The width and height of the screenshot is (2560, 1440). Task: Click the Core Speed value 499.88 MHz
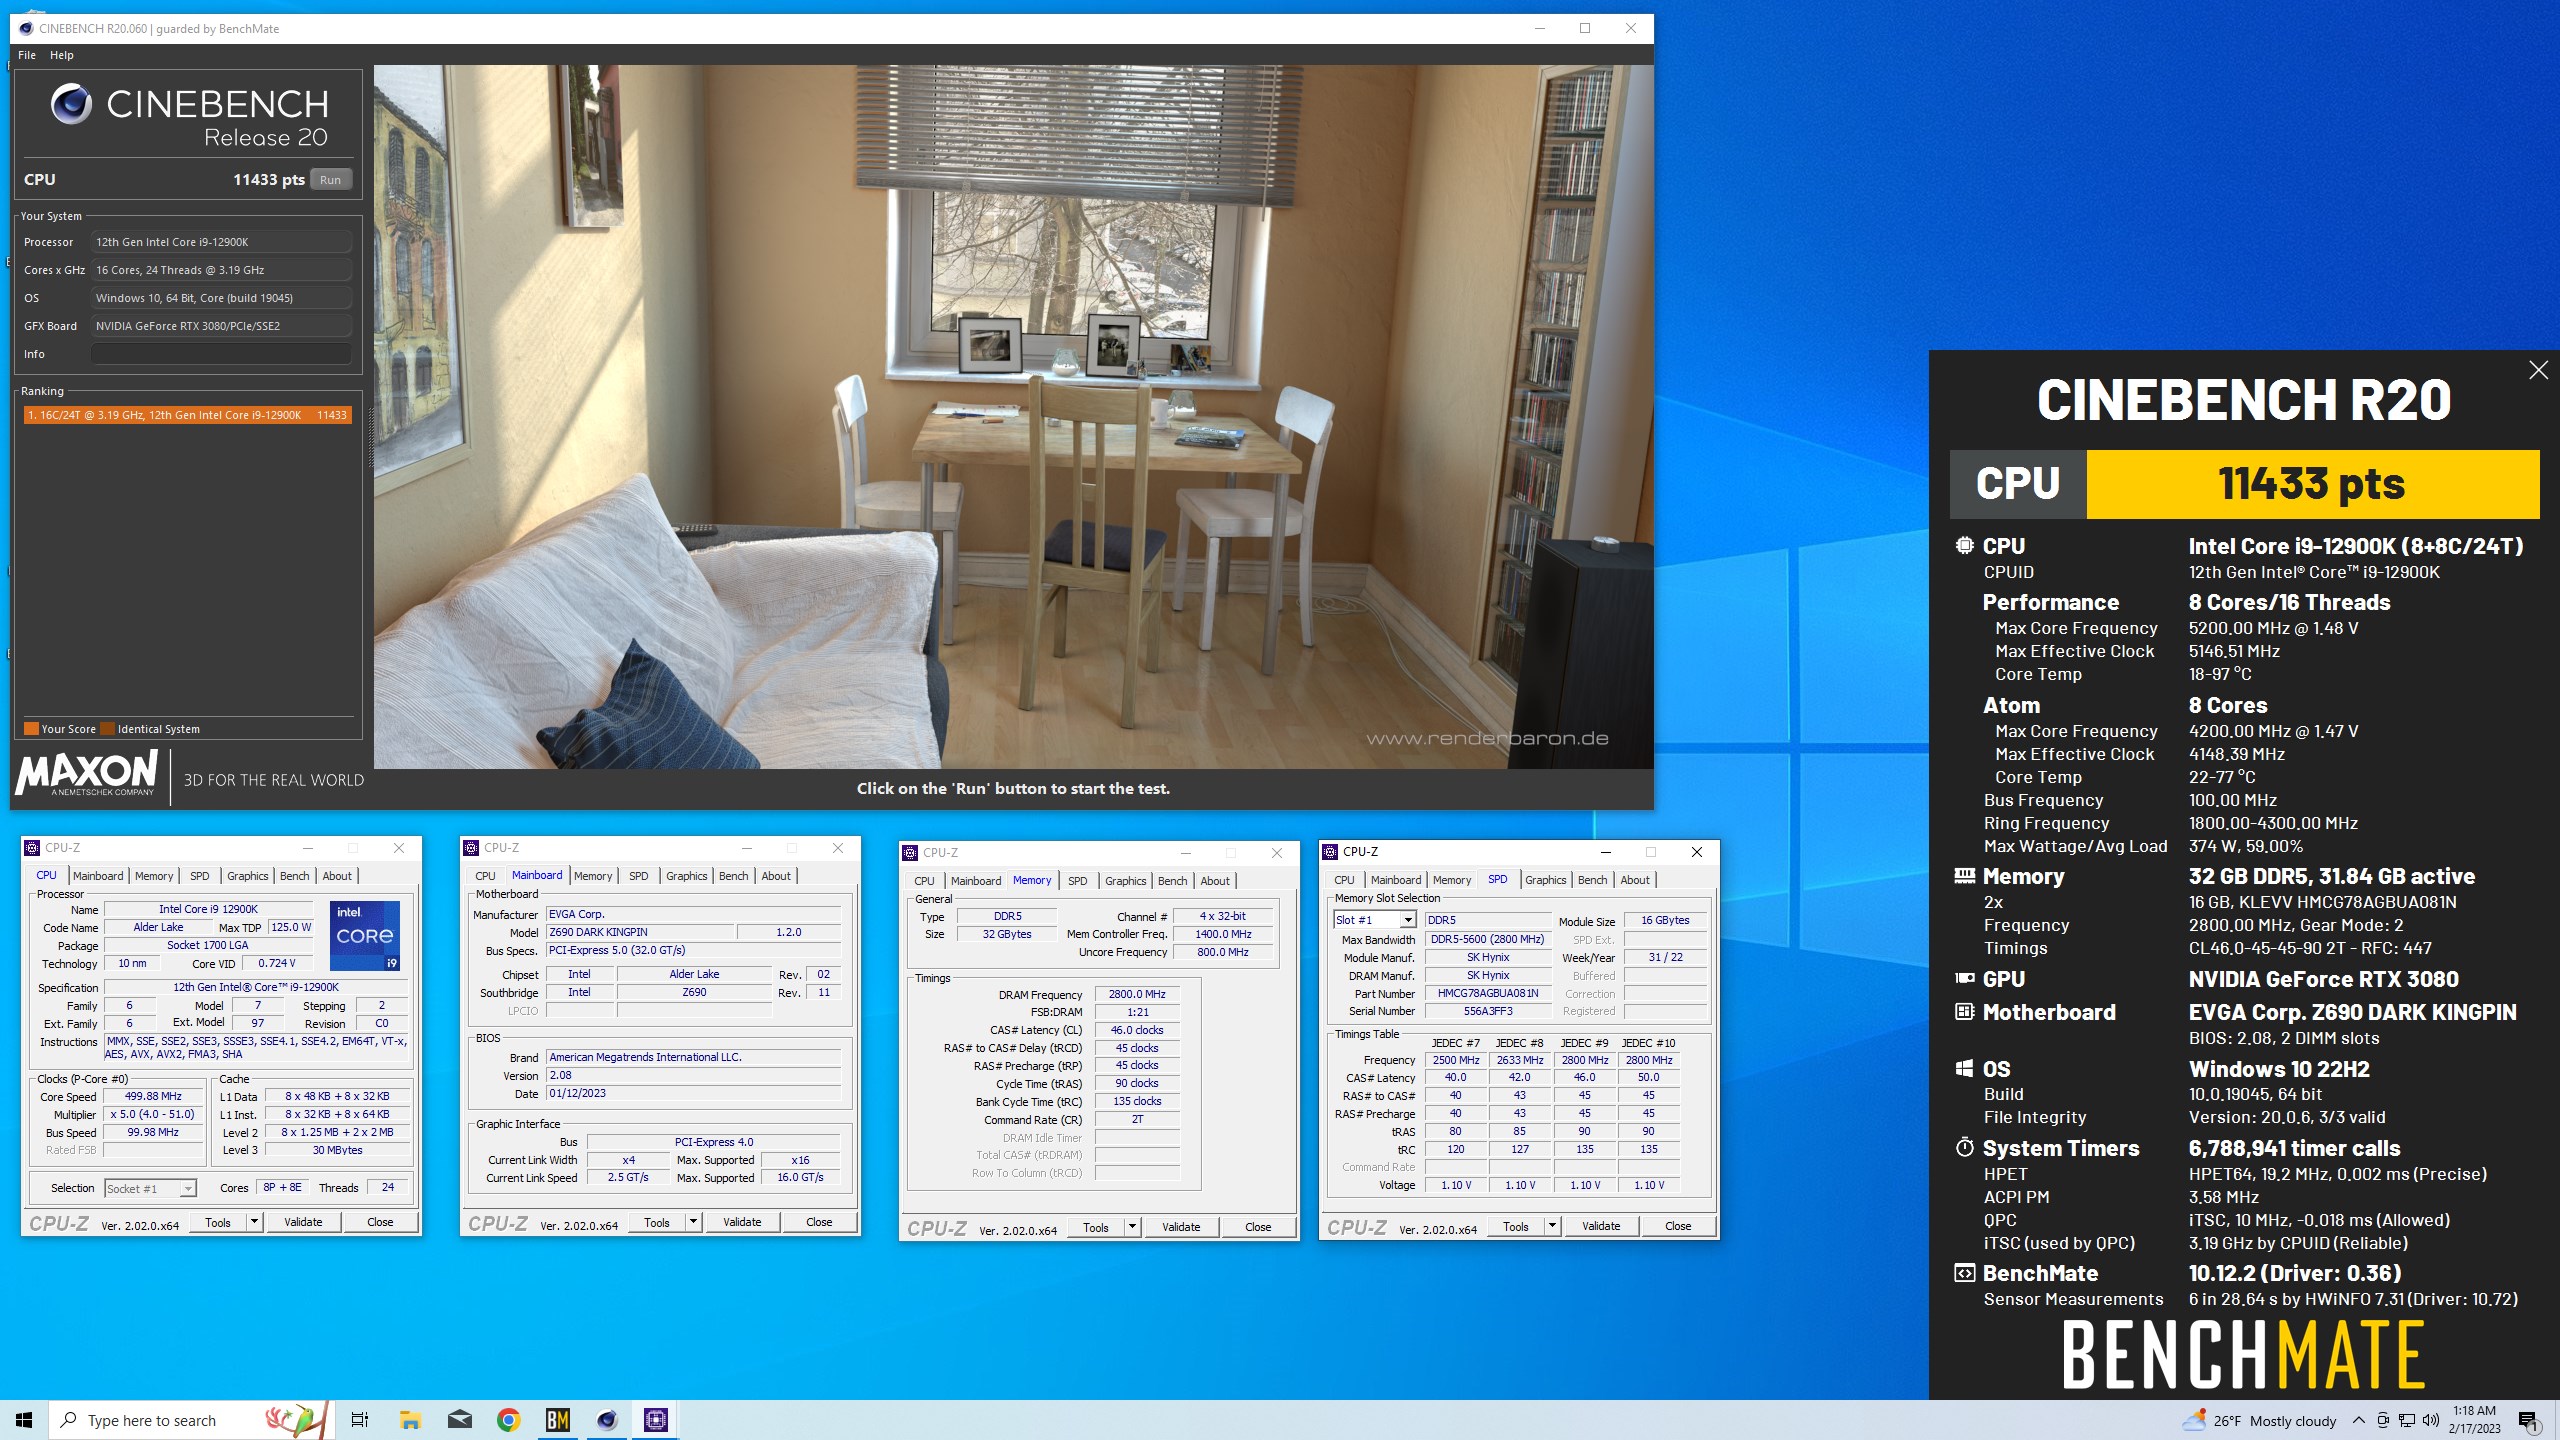coord(153,1097)
